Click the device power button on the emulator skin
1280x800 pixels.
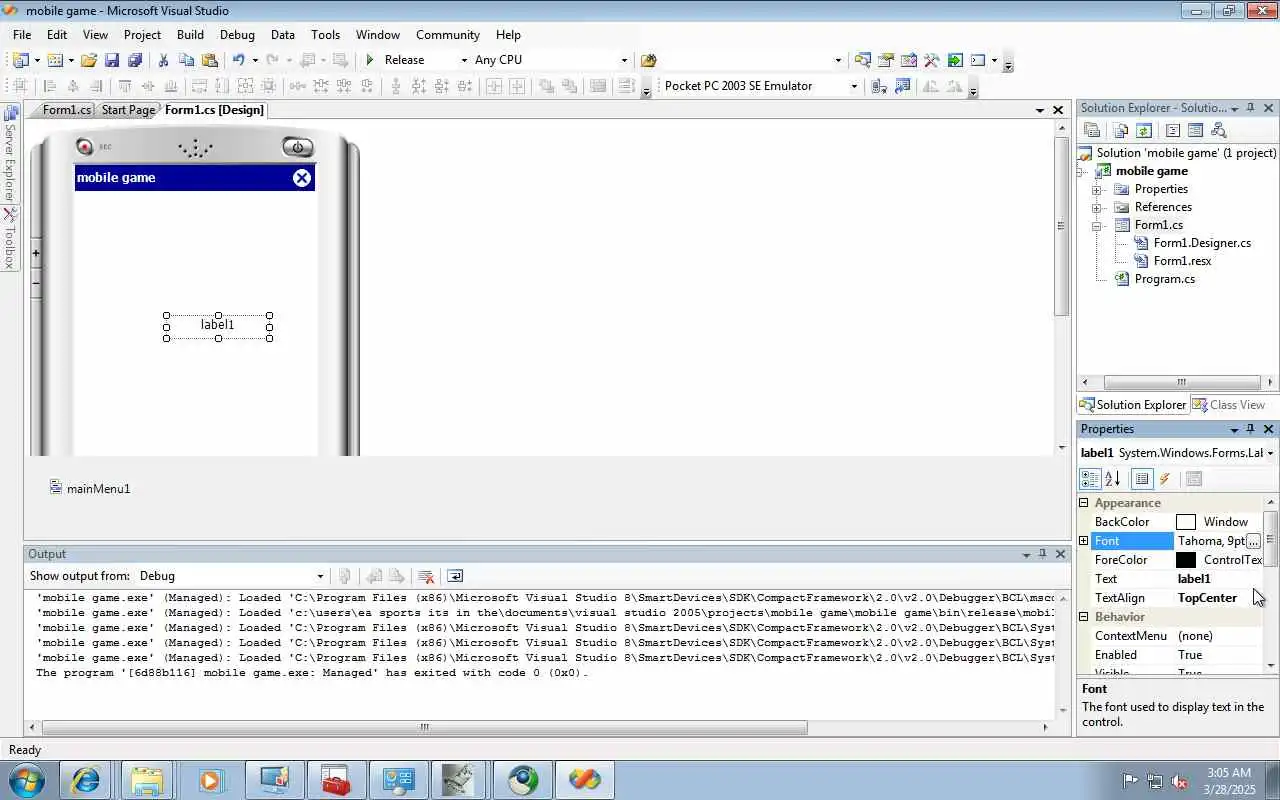(x=298, y=147)
